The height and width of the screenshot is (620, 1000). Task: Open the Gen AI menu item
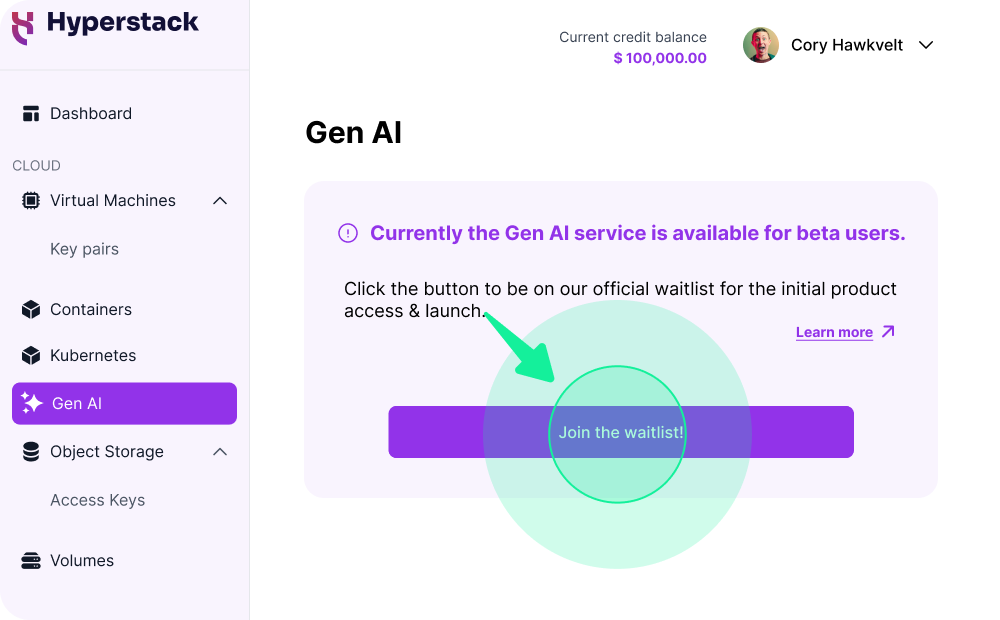pos(124,403)
